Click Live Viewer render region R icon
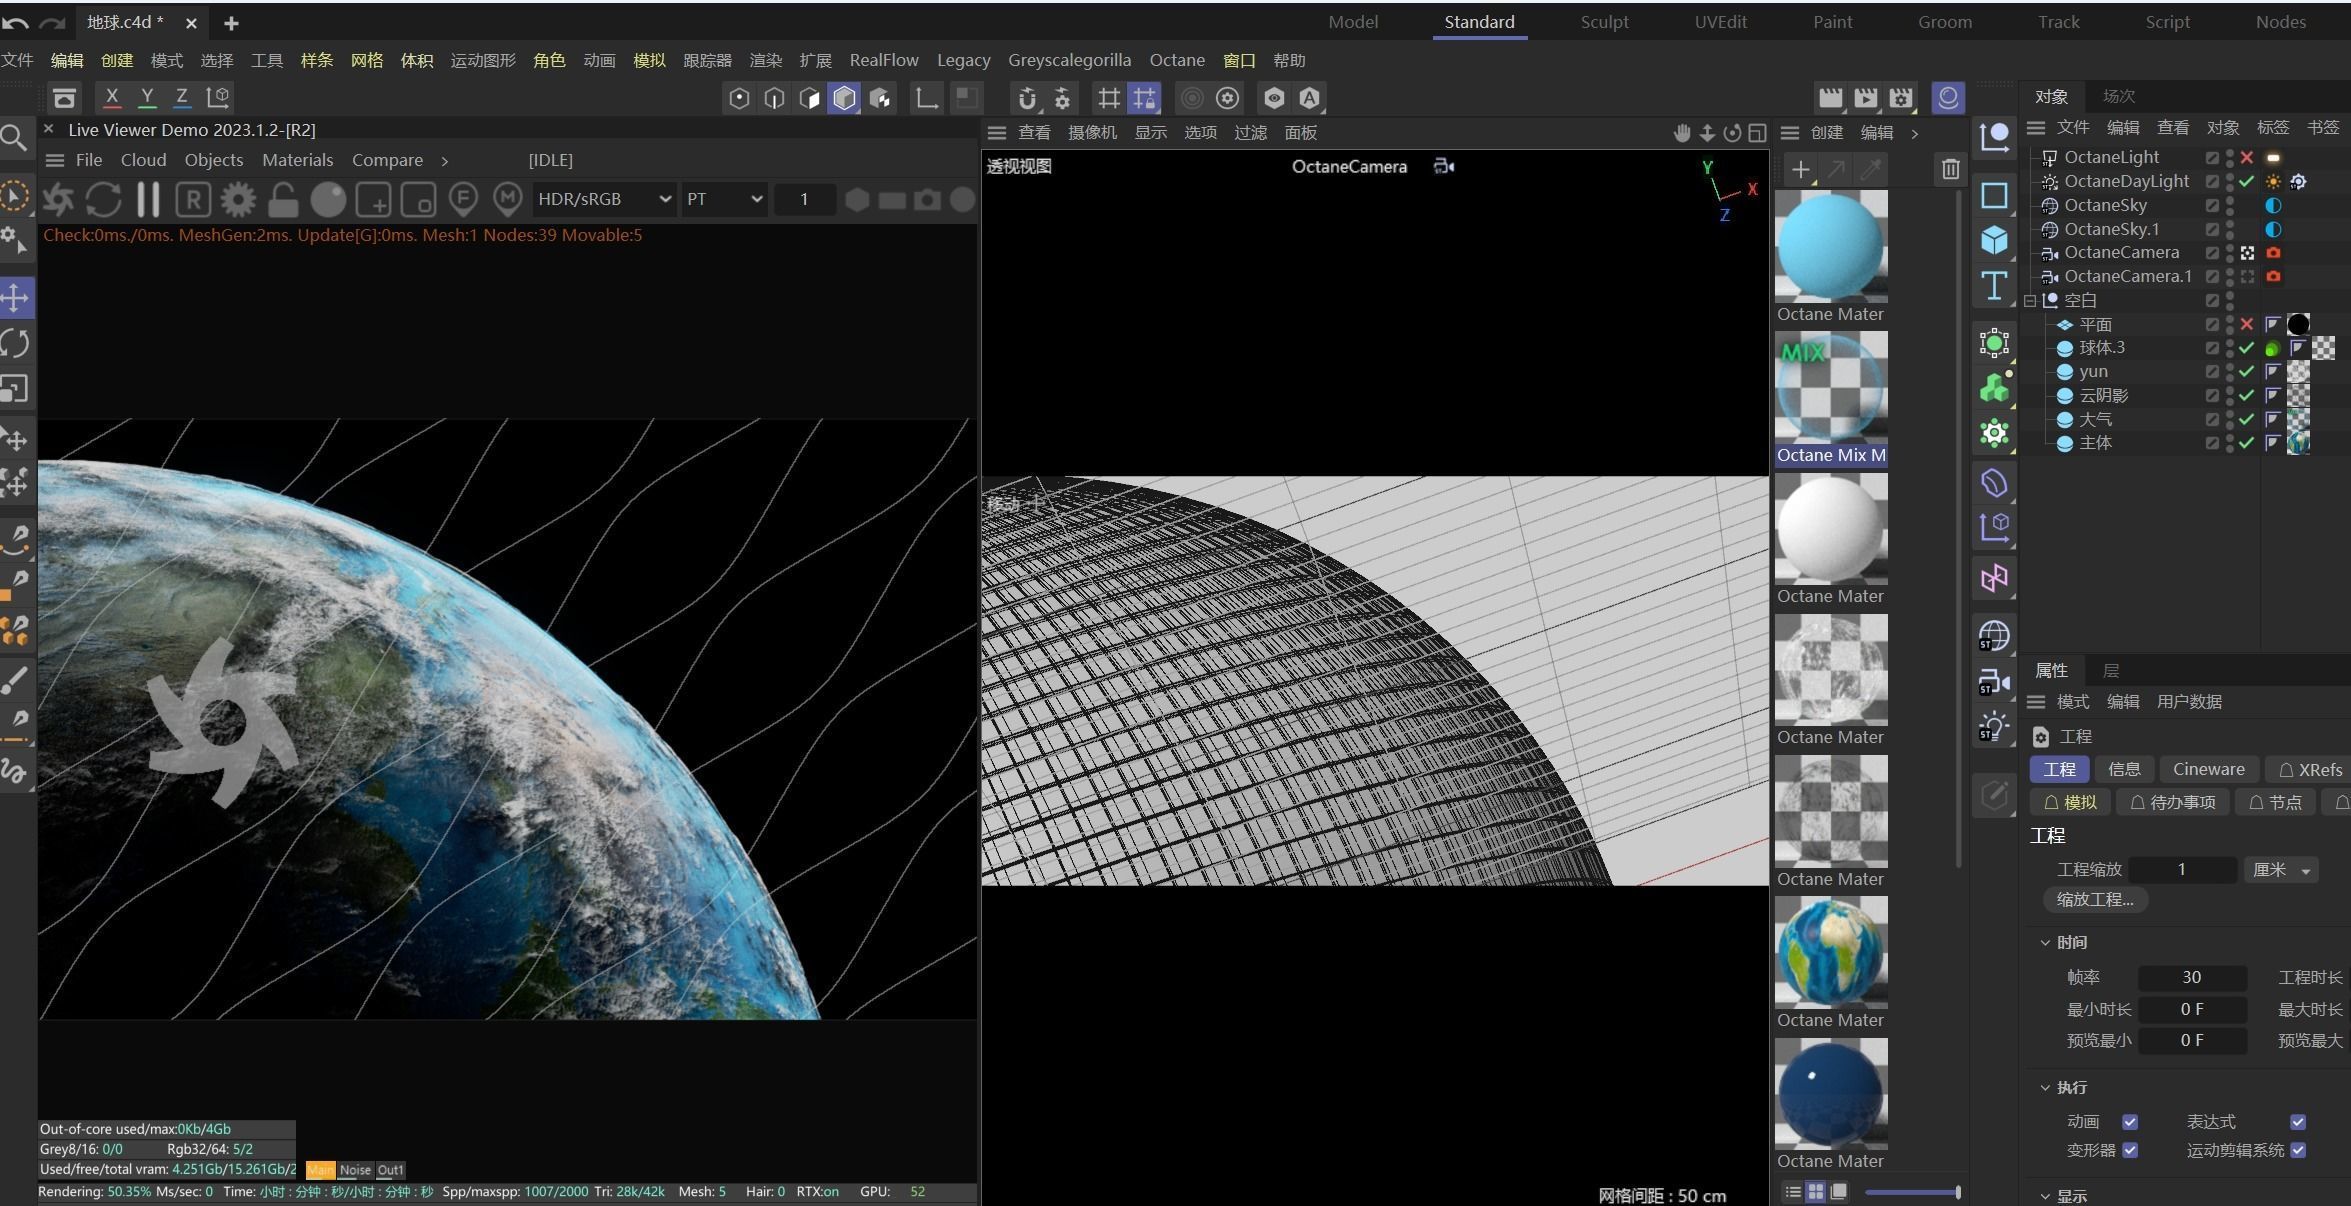This screenshot has width=2351, height=1206. [x=193, y=200]
